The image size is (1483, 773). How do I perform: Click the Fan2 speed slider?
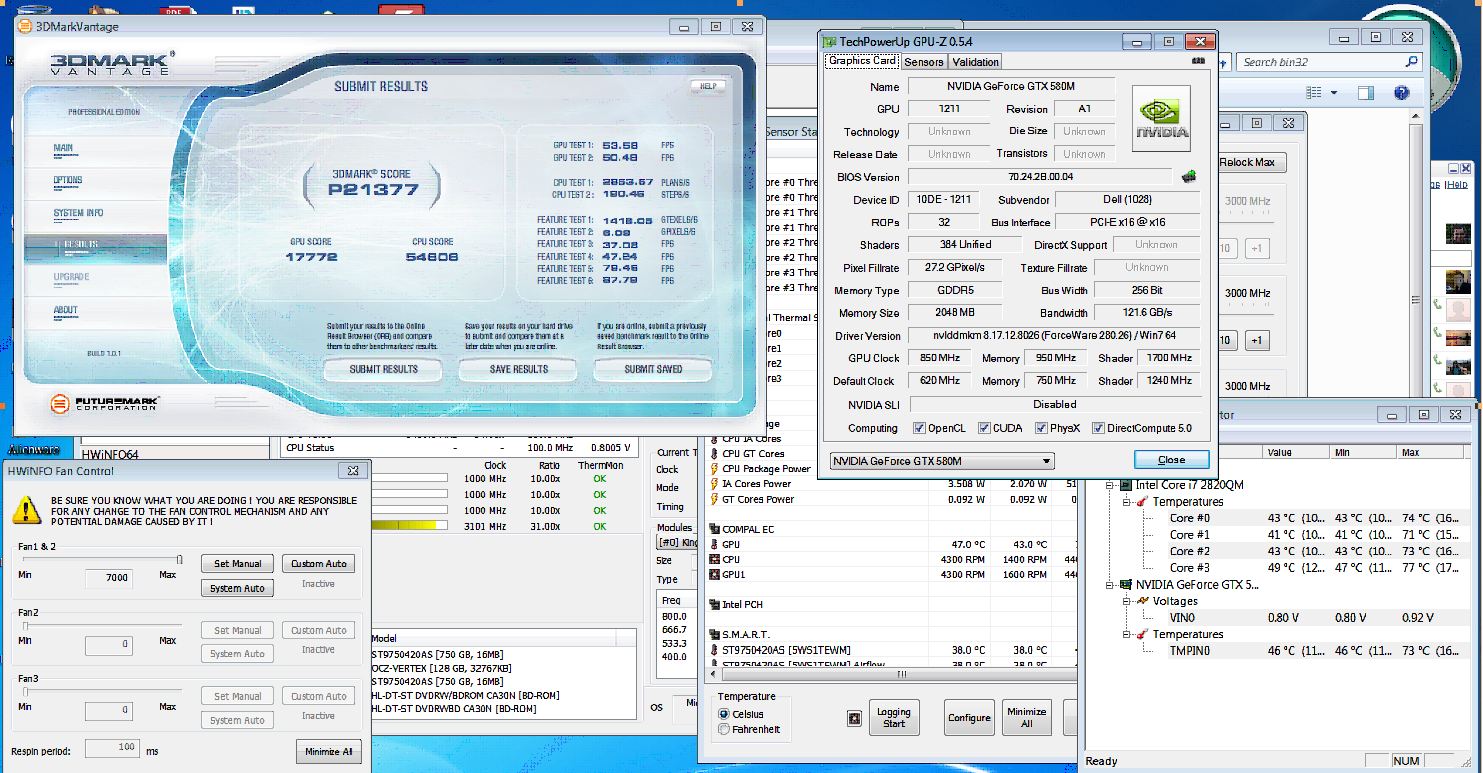tap(101, 626)
